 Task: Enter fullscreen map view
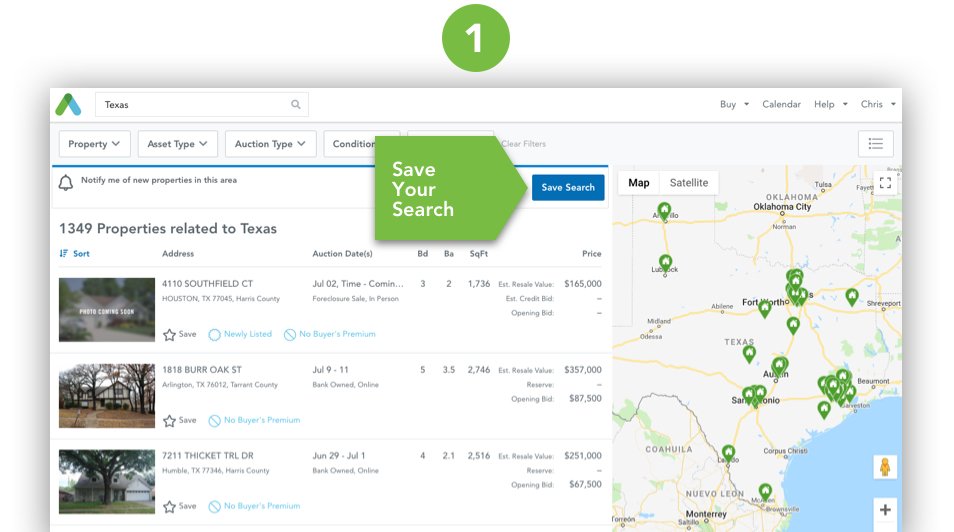885,183
